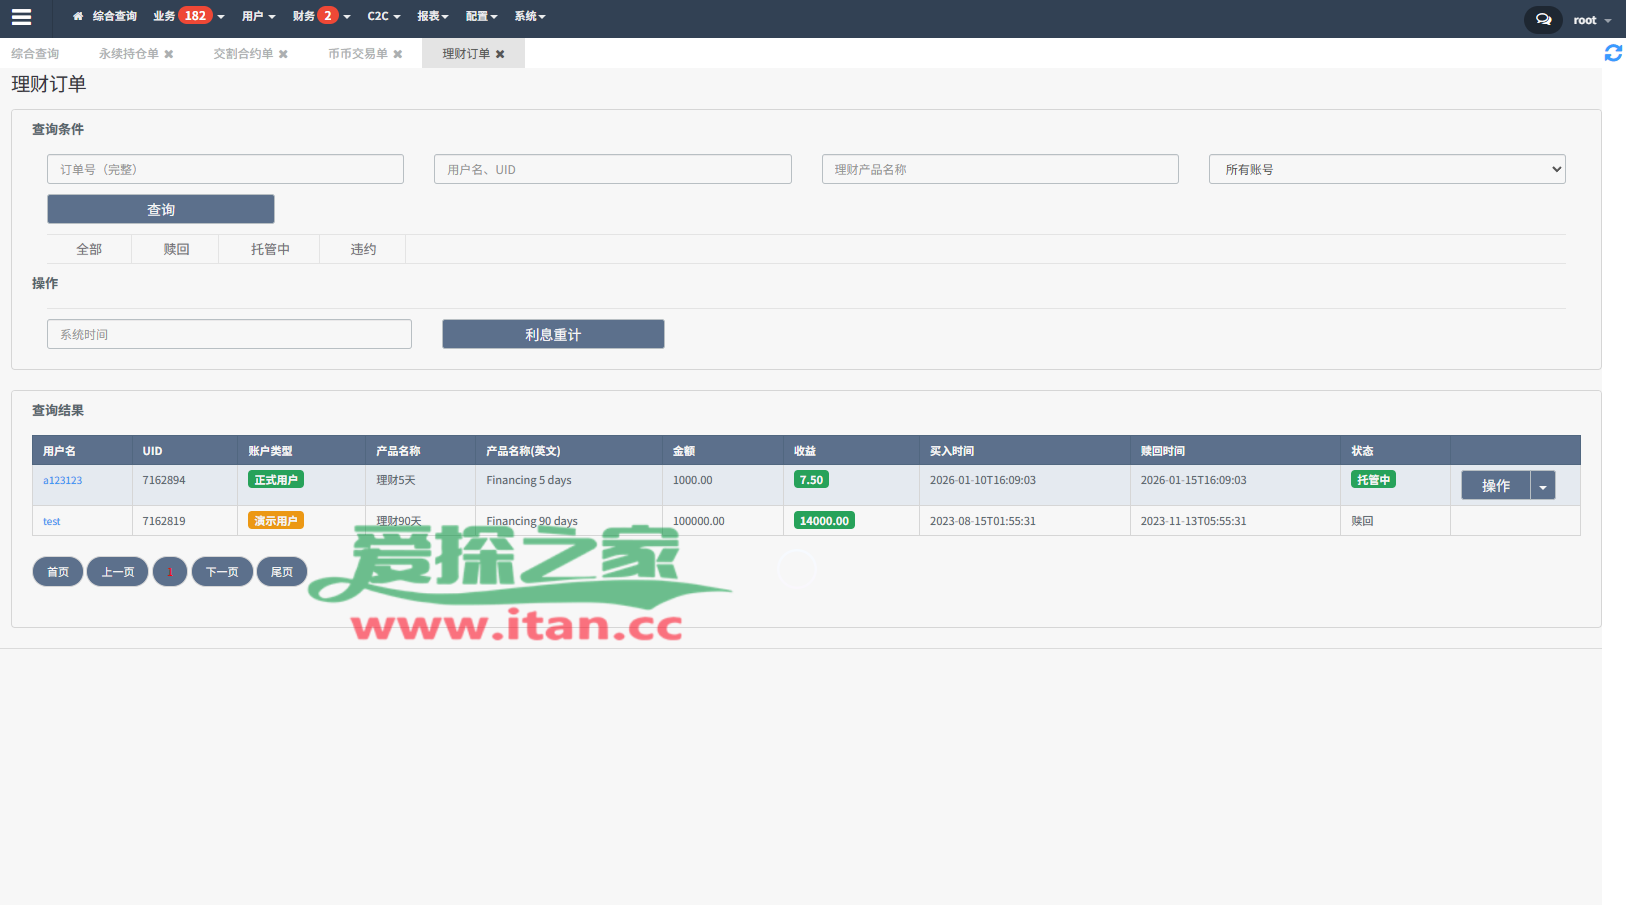
Task: Filter by 托管中 status
Action: [270, 249]
